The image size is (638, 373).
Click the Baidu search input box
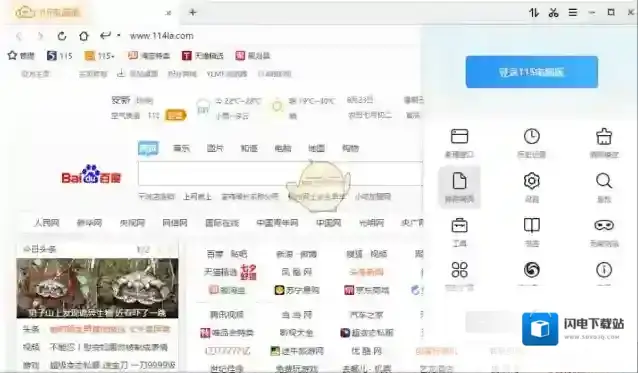tap(280, 174)
